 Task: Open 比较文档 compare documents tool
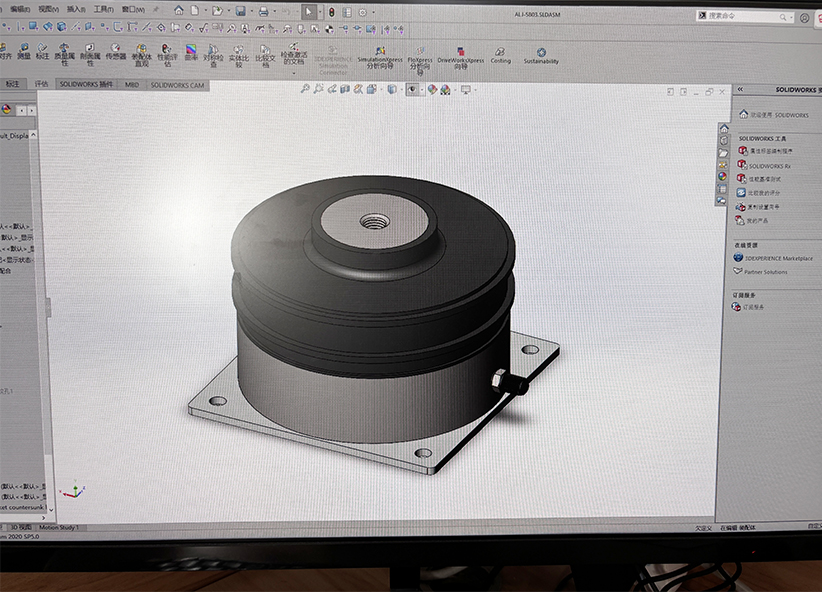[265, 56]
